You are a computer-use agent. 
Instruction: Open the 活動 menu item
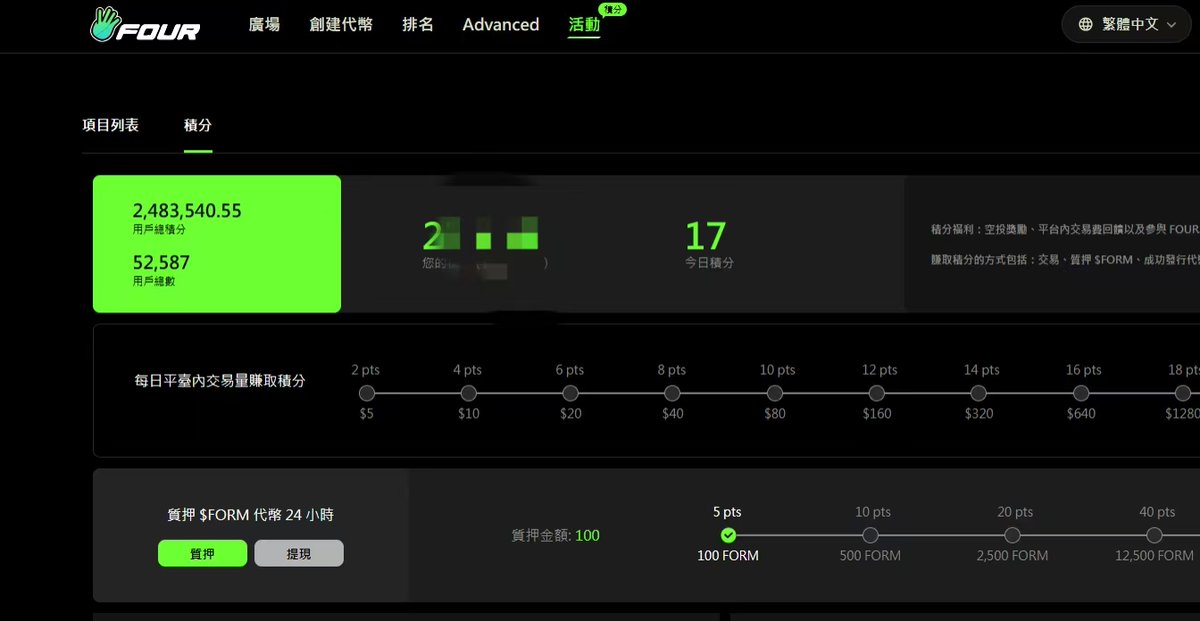pyautogui.click(x=584, y=25)
